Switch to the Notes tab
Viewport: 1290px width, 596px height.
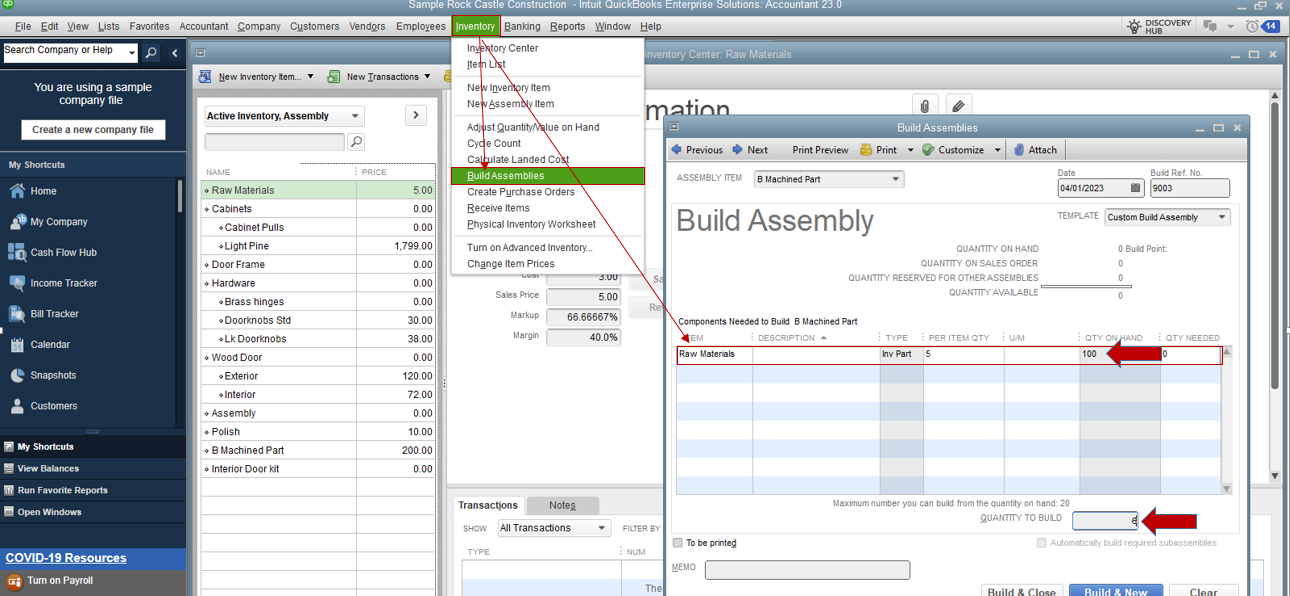pyautogui.click(x=562, y=505)
